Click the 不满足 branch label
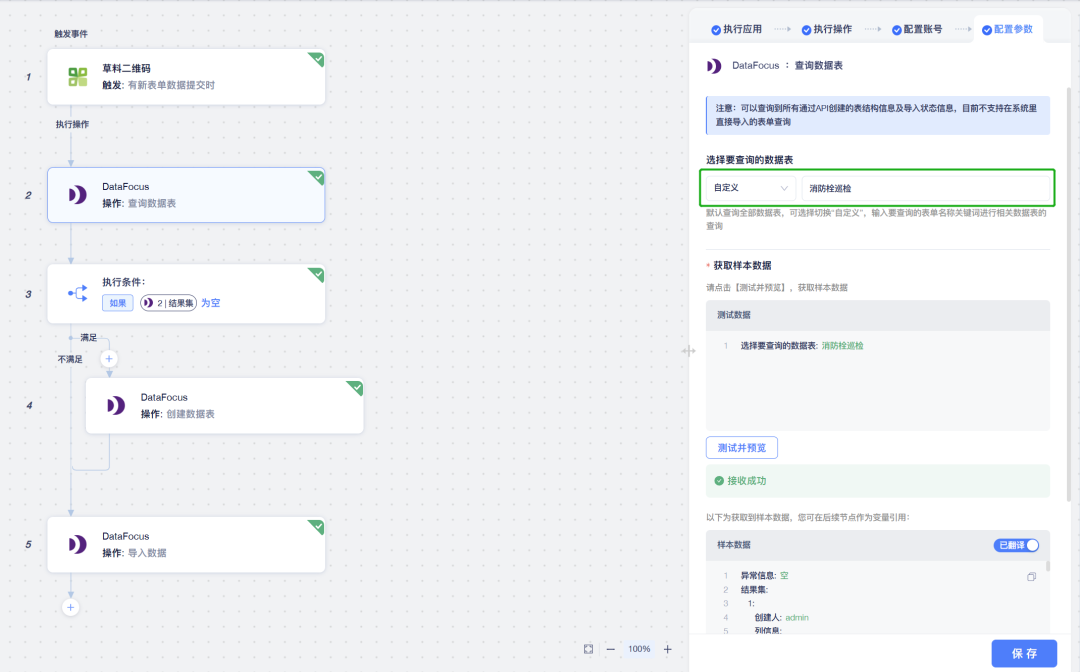Image resolution: width=1080 pixels, height=672 pixels. point(70,359)
